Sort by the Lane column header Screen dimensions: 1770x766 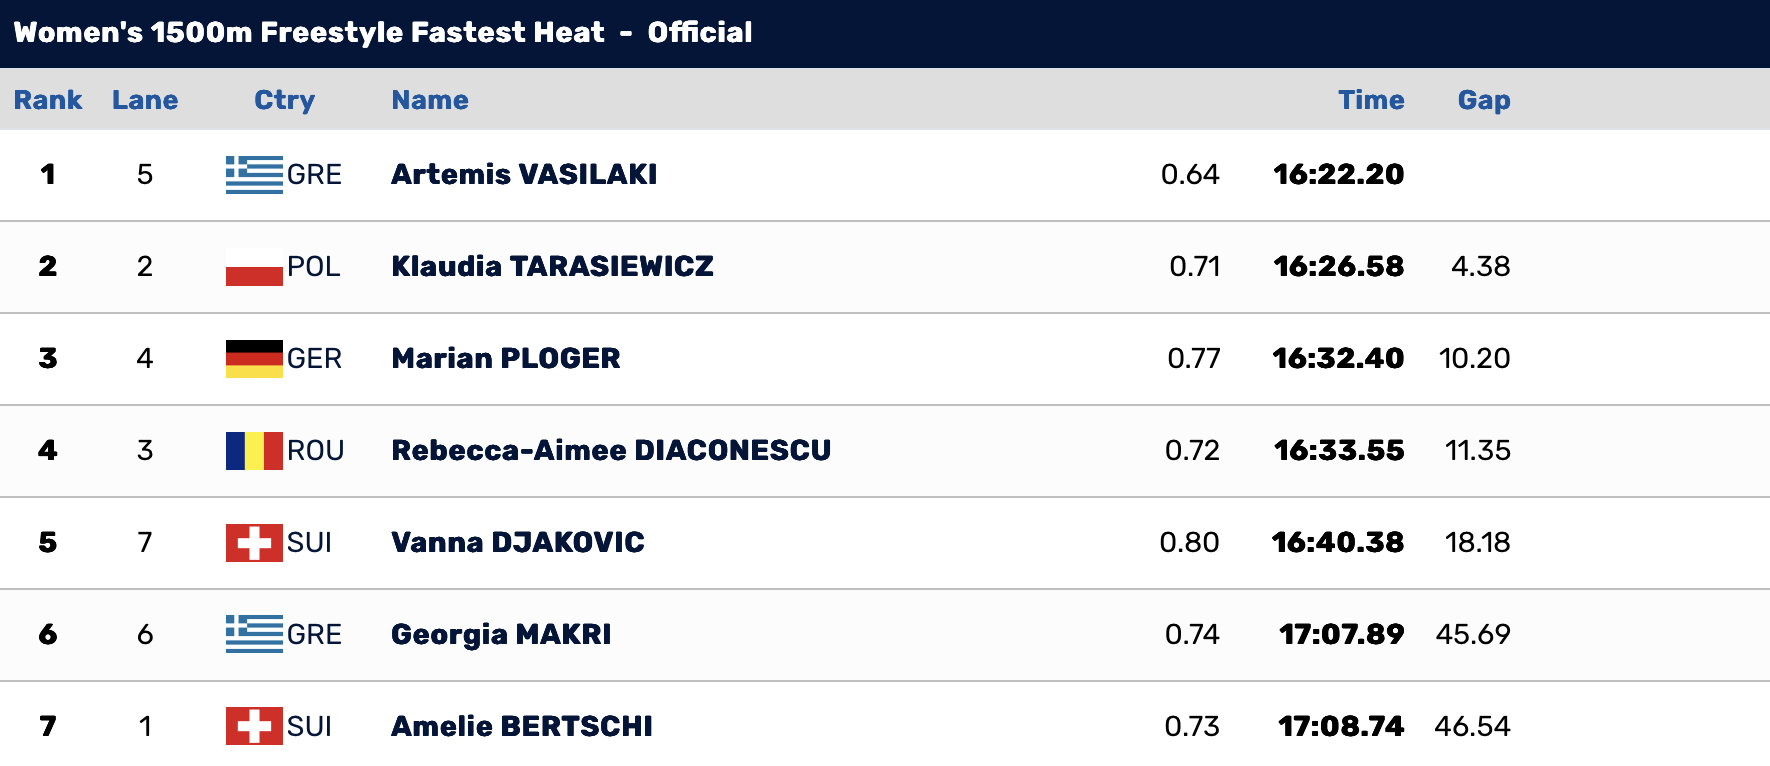coord(145,100)
